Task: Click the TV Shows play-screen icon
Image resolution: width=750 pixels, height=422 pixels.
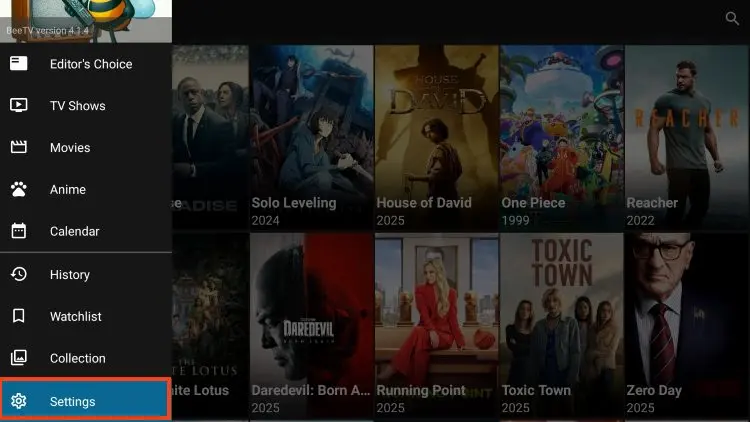Action: pyautogui.click(x=19, y=105)
